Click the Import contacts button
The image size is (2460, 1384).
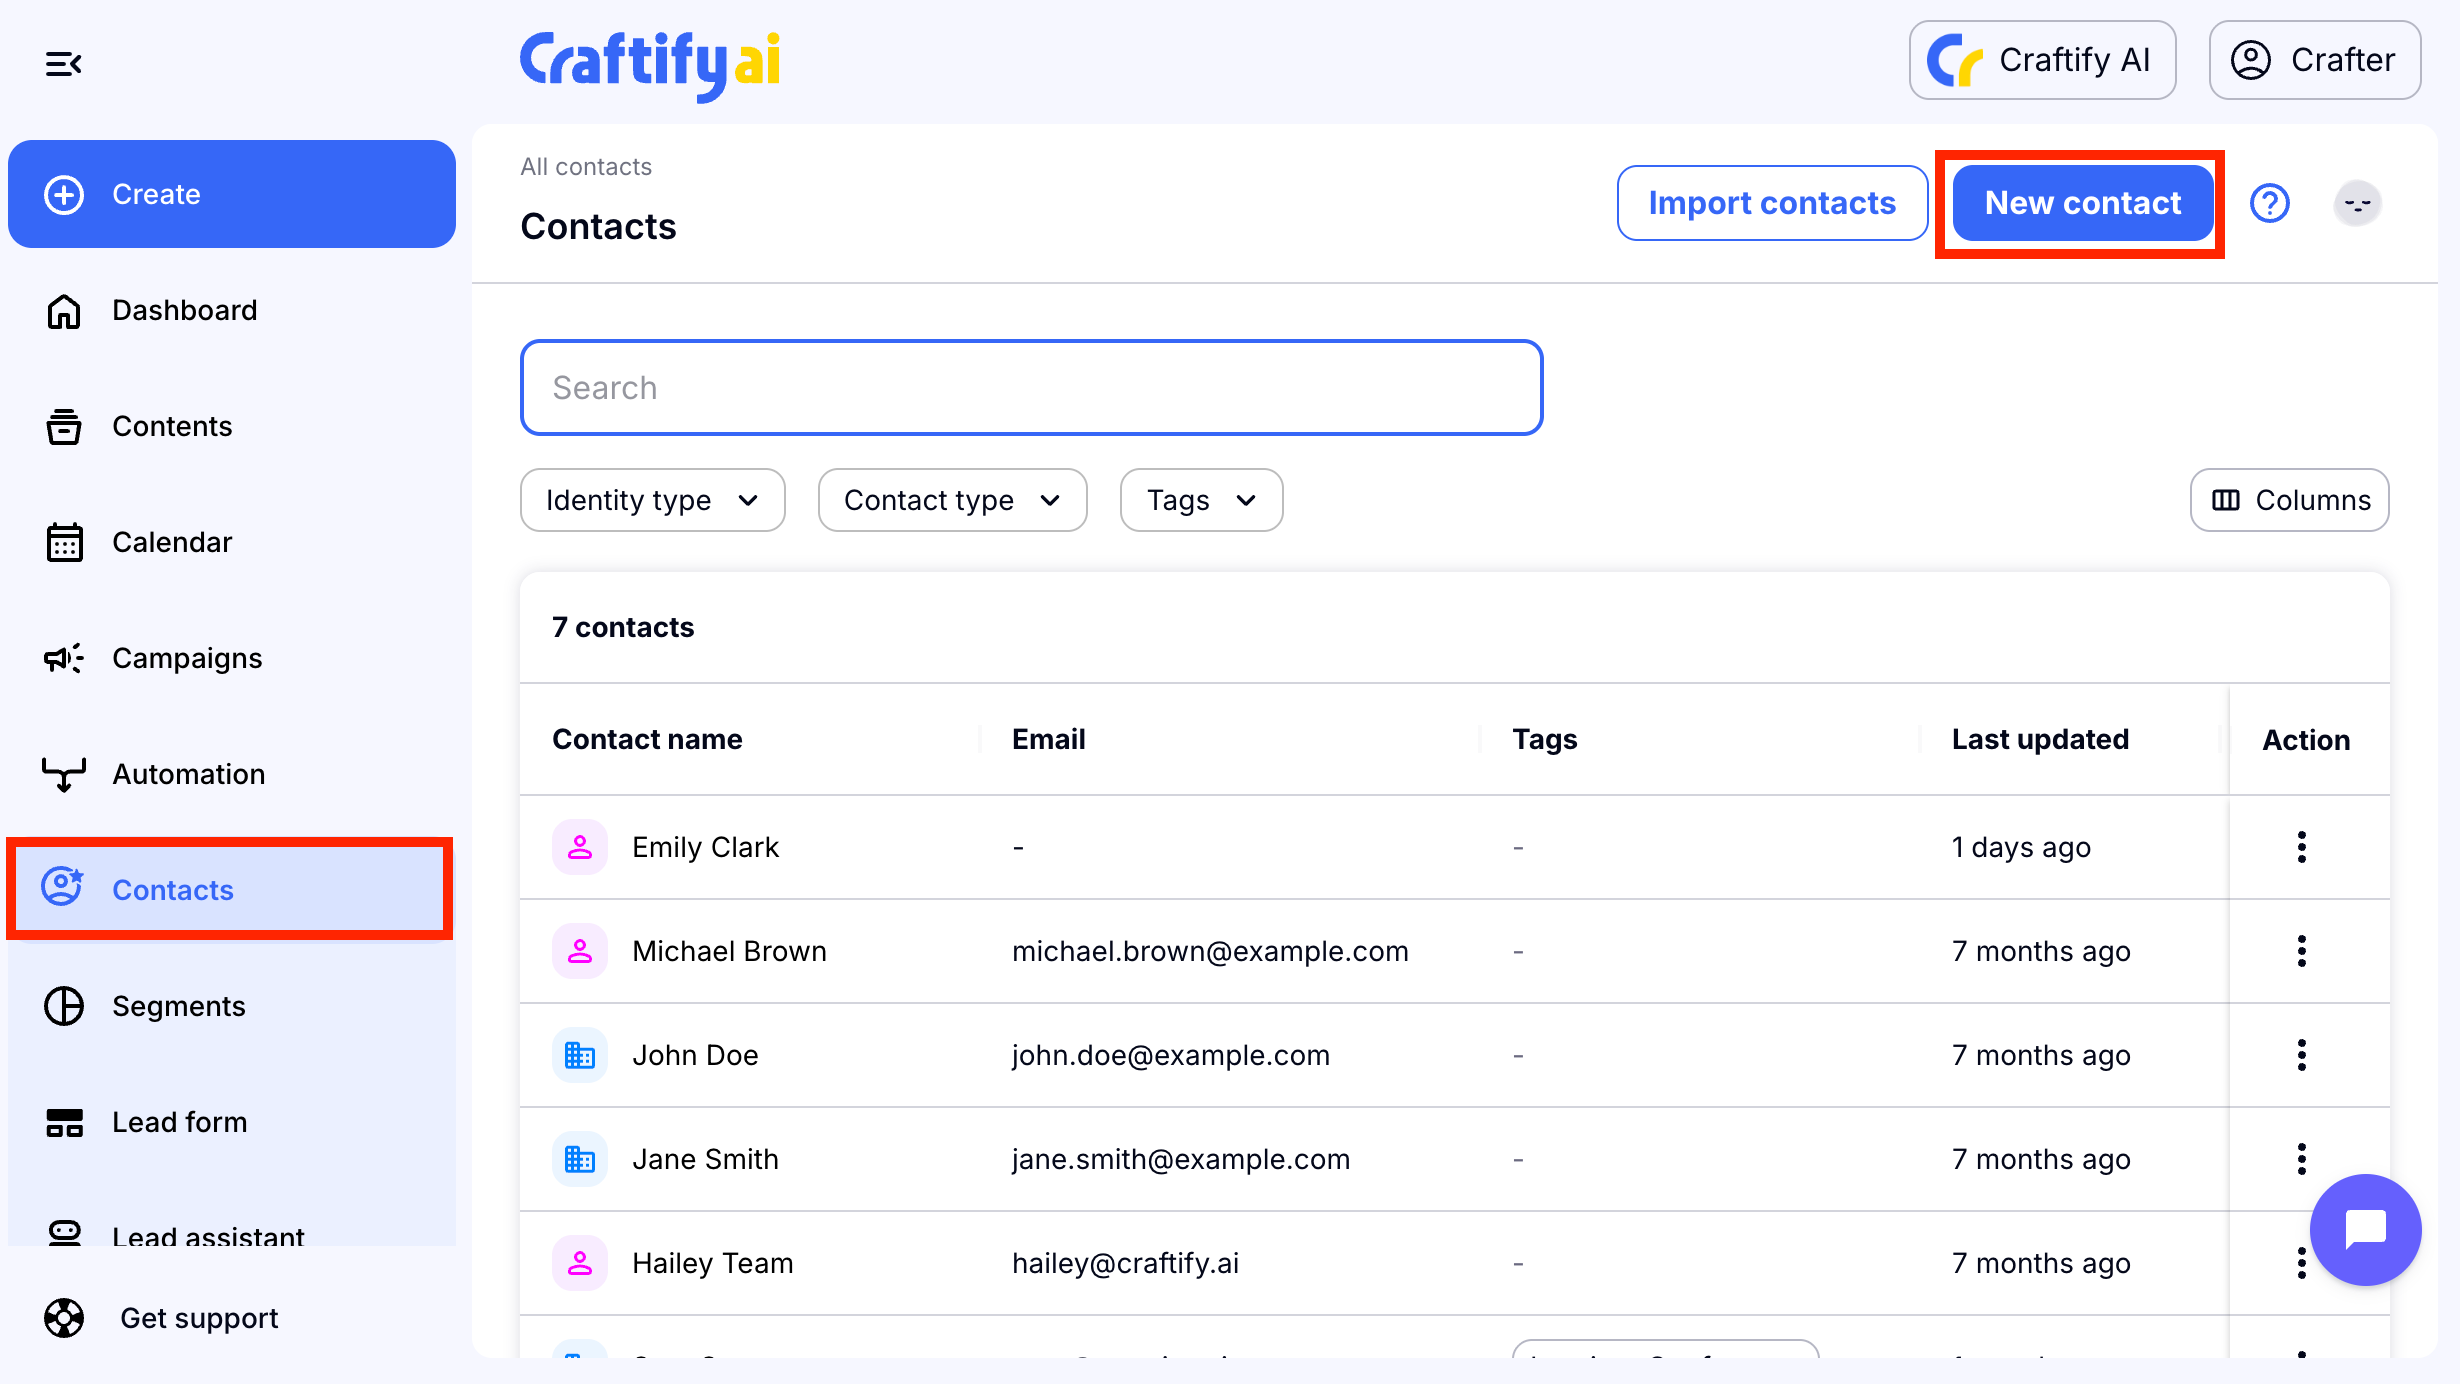[x=1771, y=203]
